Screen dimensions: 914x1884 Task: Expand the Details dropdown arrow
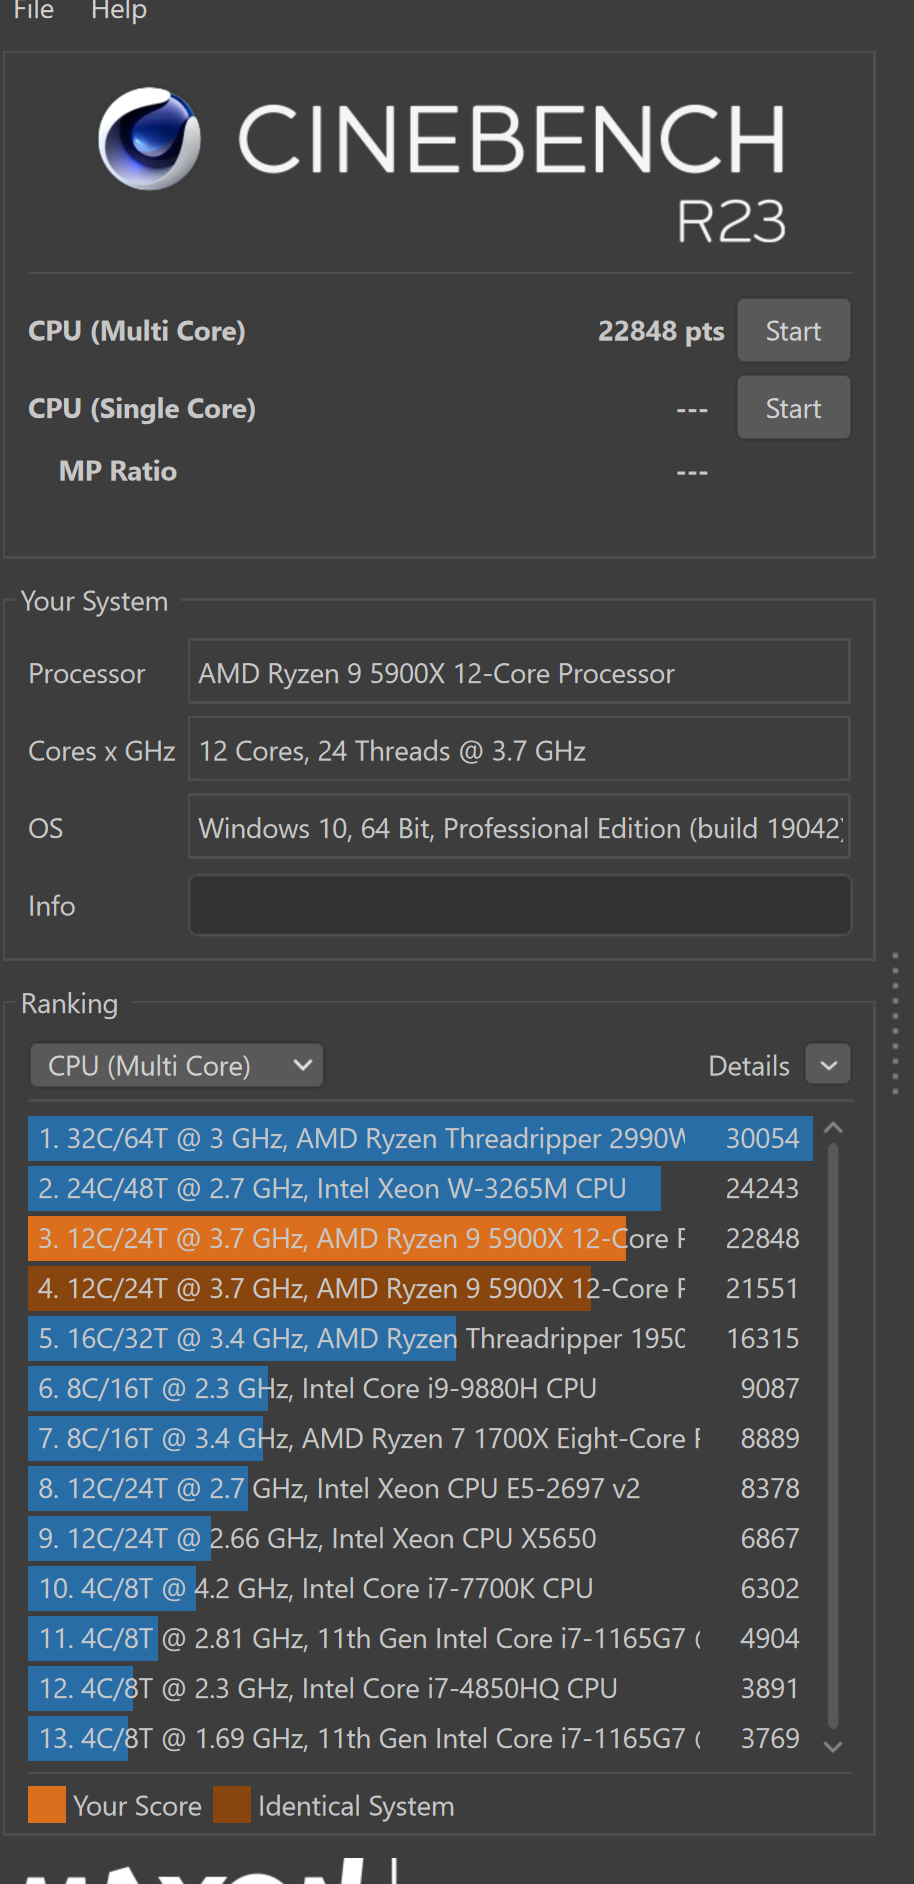tap(828, 1066)
